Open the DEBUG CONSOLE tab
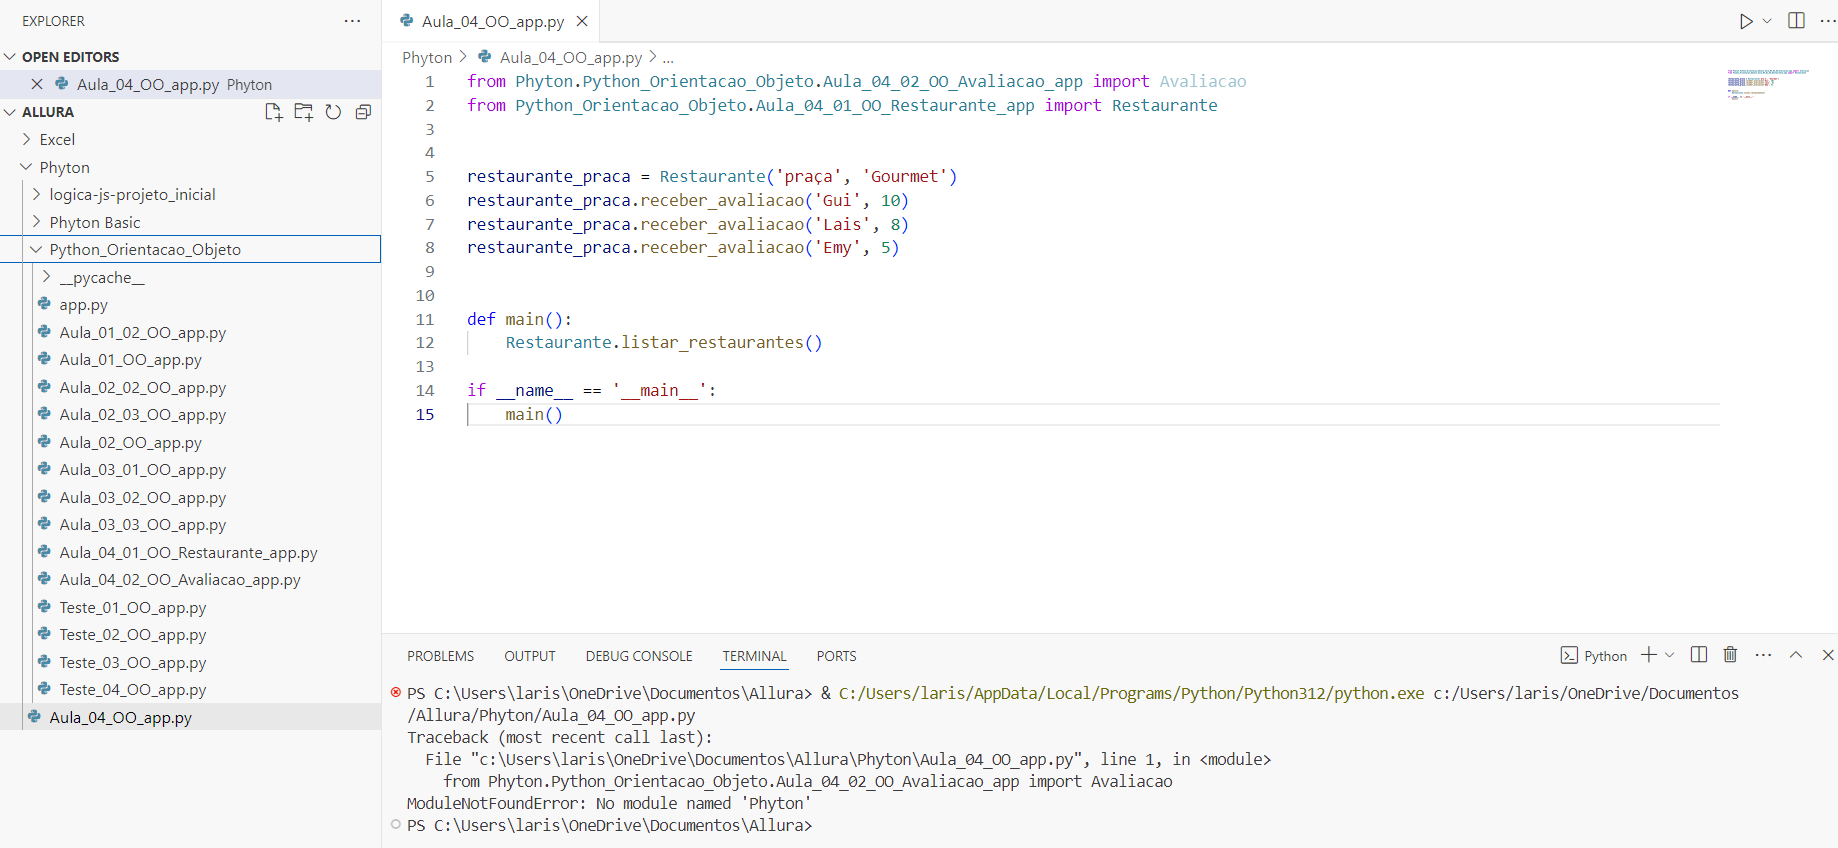This screenshot has height=848, width=1838. tap(639, 656)
